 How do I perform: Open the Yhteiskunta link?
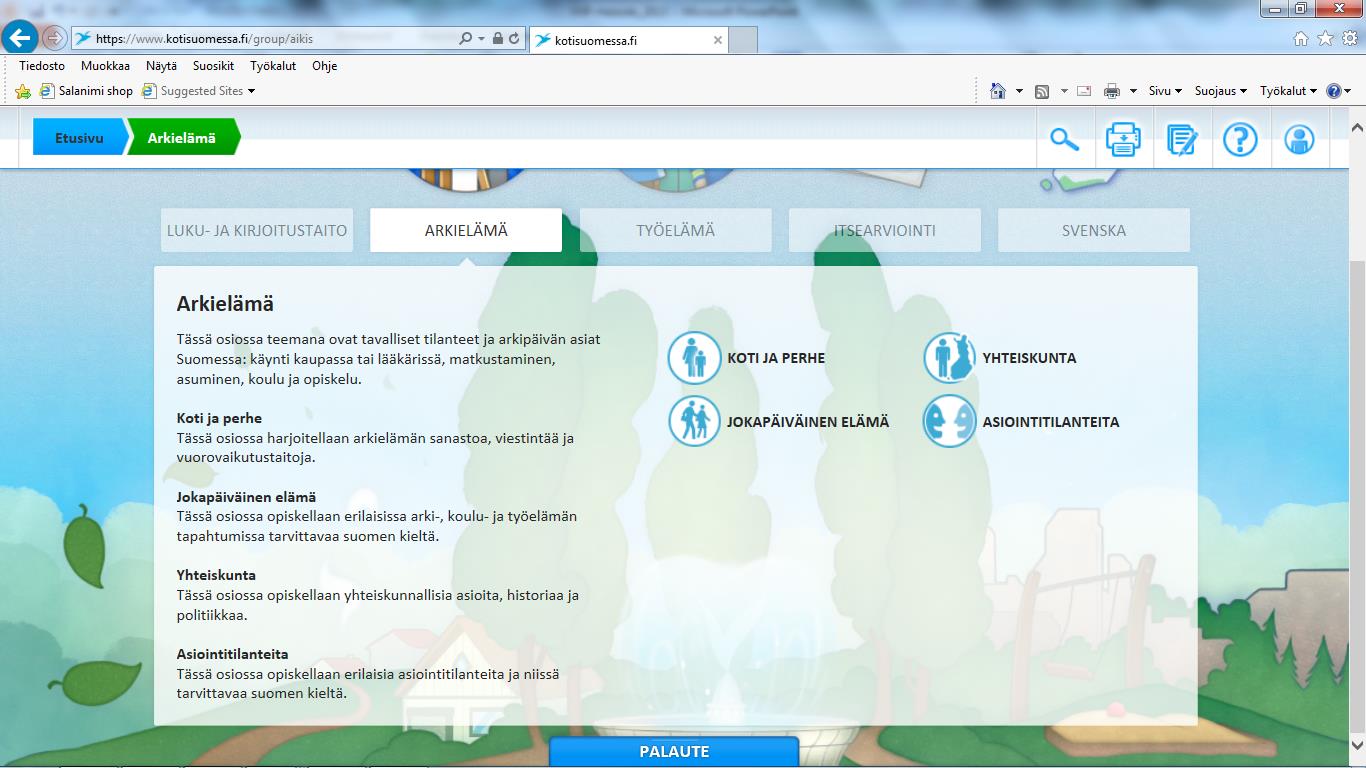pos(1029,358)
